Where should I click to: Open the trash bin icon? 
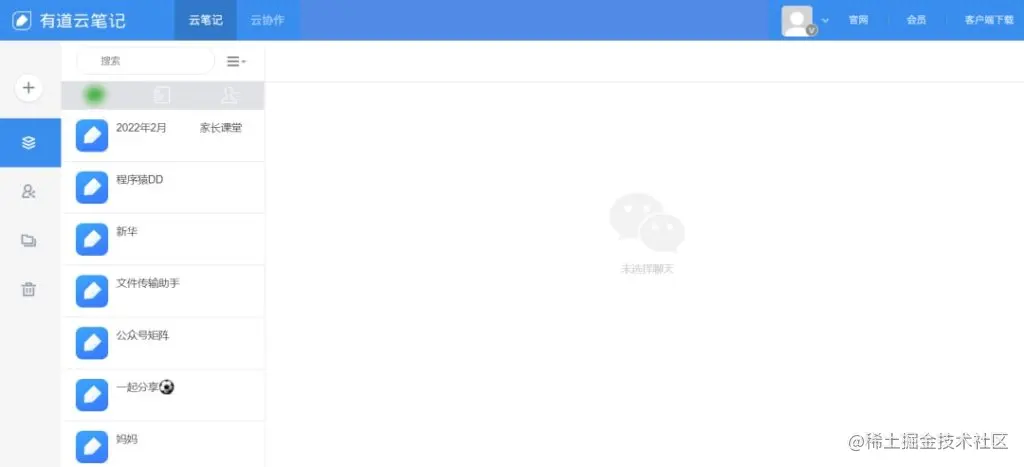tap(29, 289)
